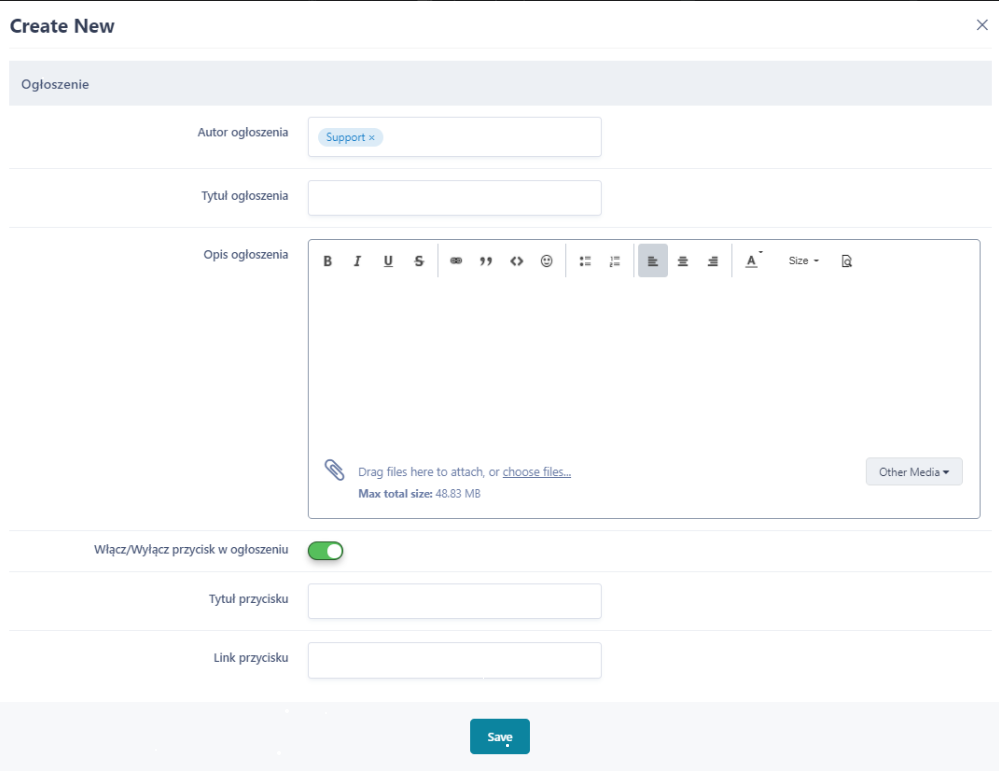Click the Max total size text

click(x=419, y=493)
